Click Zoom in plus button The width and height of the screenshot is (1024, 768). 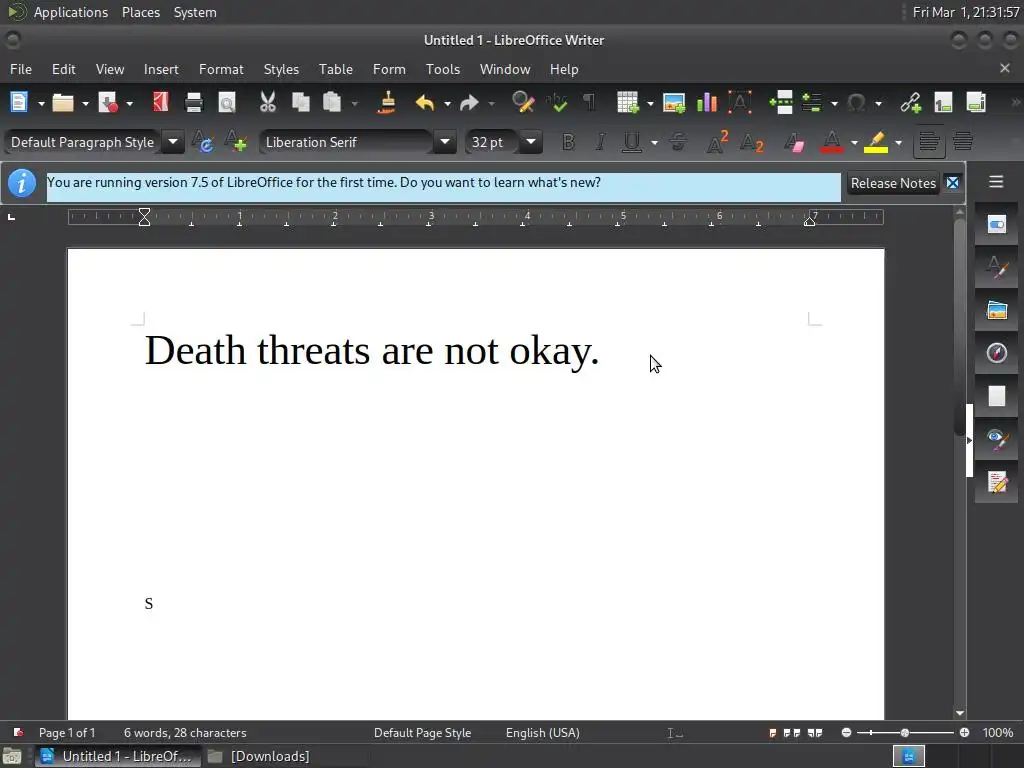[x=964, y=733]
